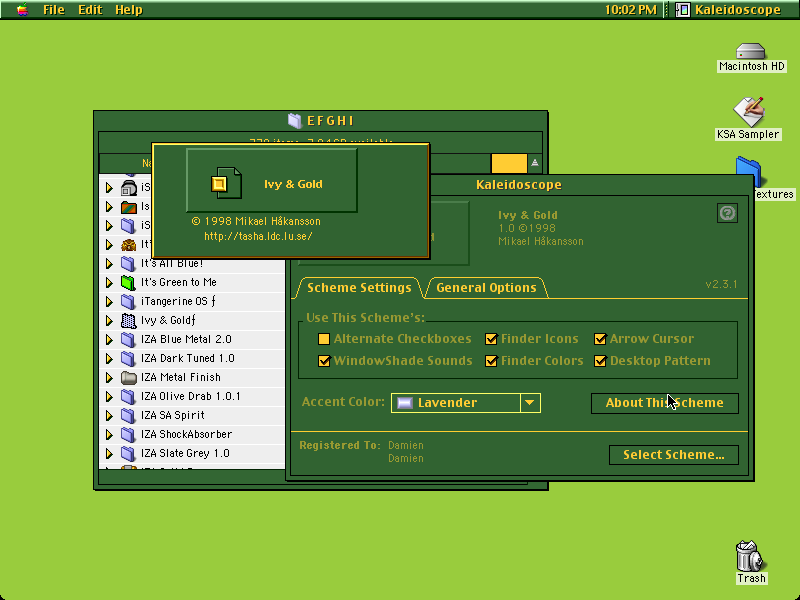800x600 pixels.
Task: Select the IZA Dark Tuned 1.0 folder icon
Action: coord(128,358)
